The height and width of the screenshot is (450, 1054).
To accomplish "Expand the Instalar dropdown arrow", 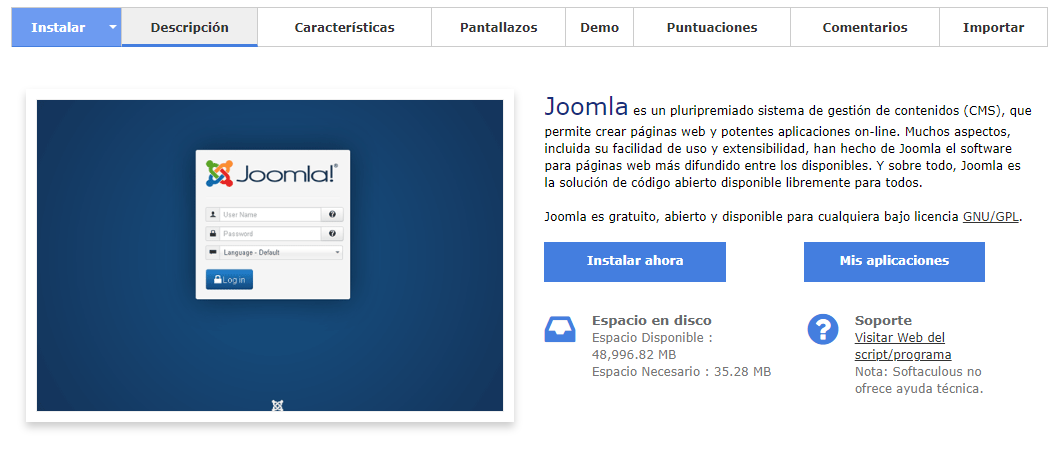I will pos(113,28).
